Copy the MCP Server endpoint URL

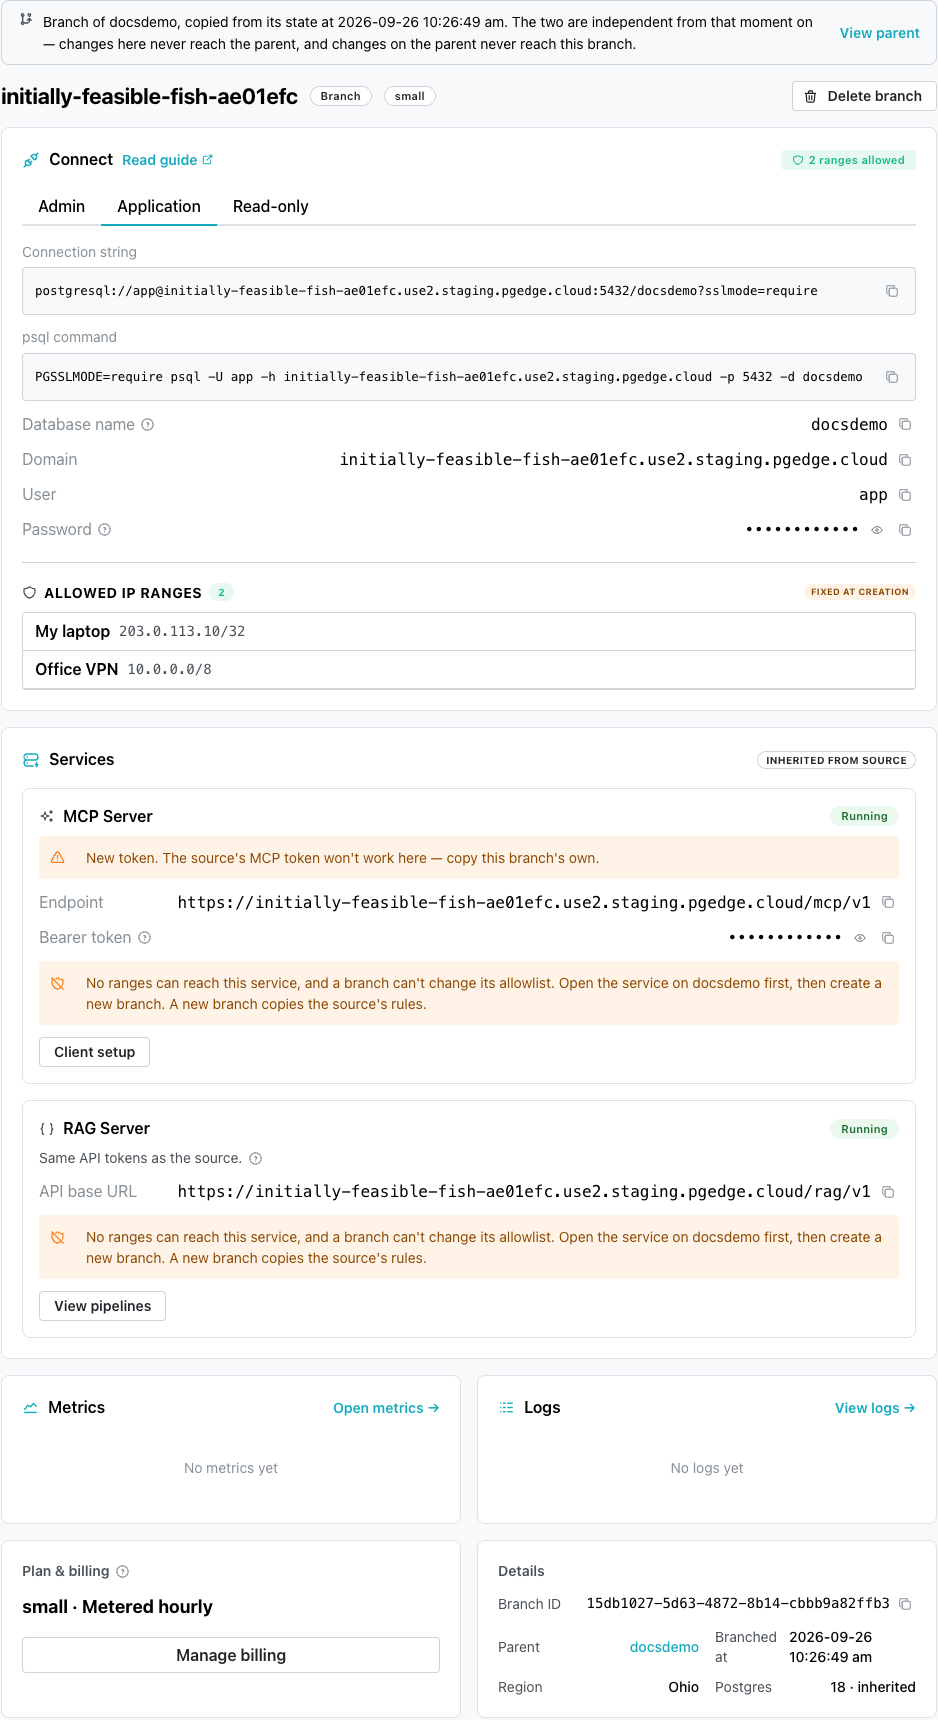coord(888,902)
